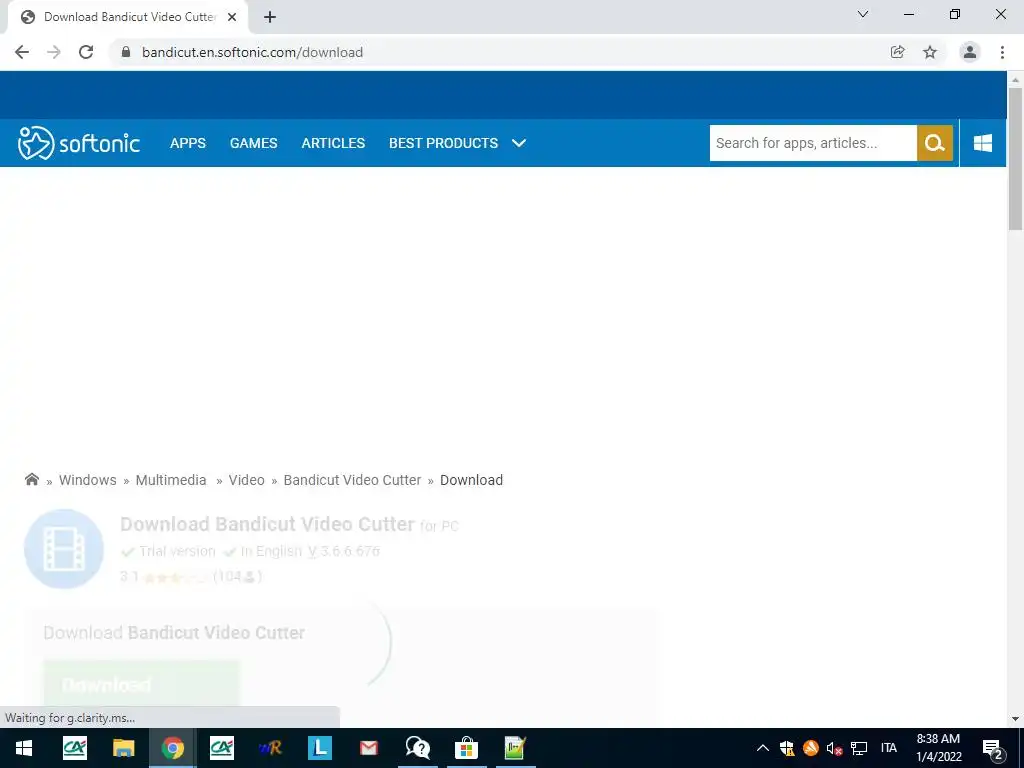
Task: Open the first Crédit Agricole taskbar app
Action: pyautogui.click(x=74, y=748)
